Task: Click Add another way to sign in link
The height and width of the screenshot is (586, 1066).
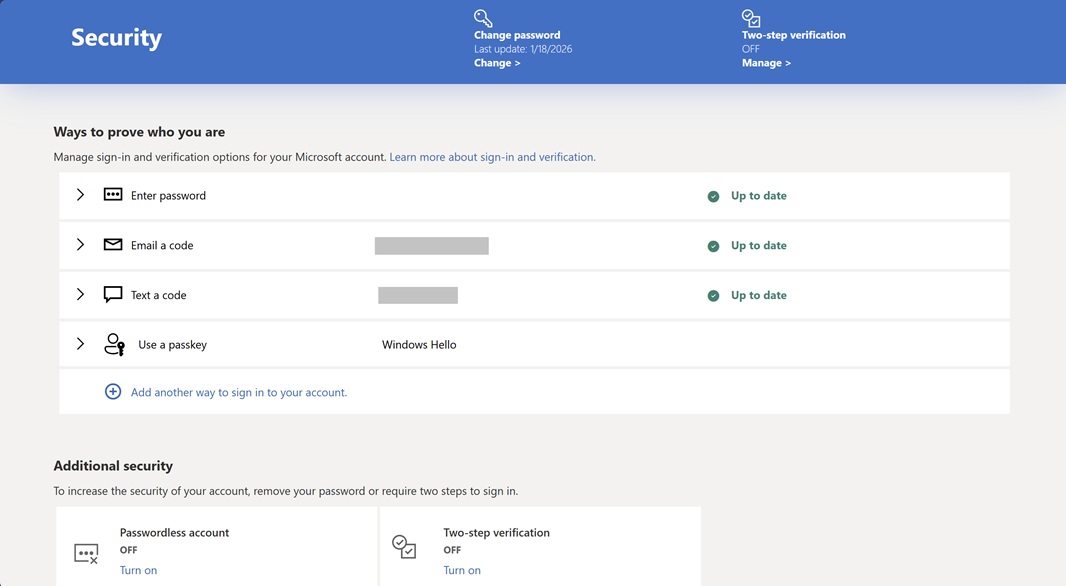Action: click(239, 393)
